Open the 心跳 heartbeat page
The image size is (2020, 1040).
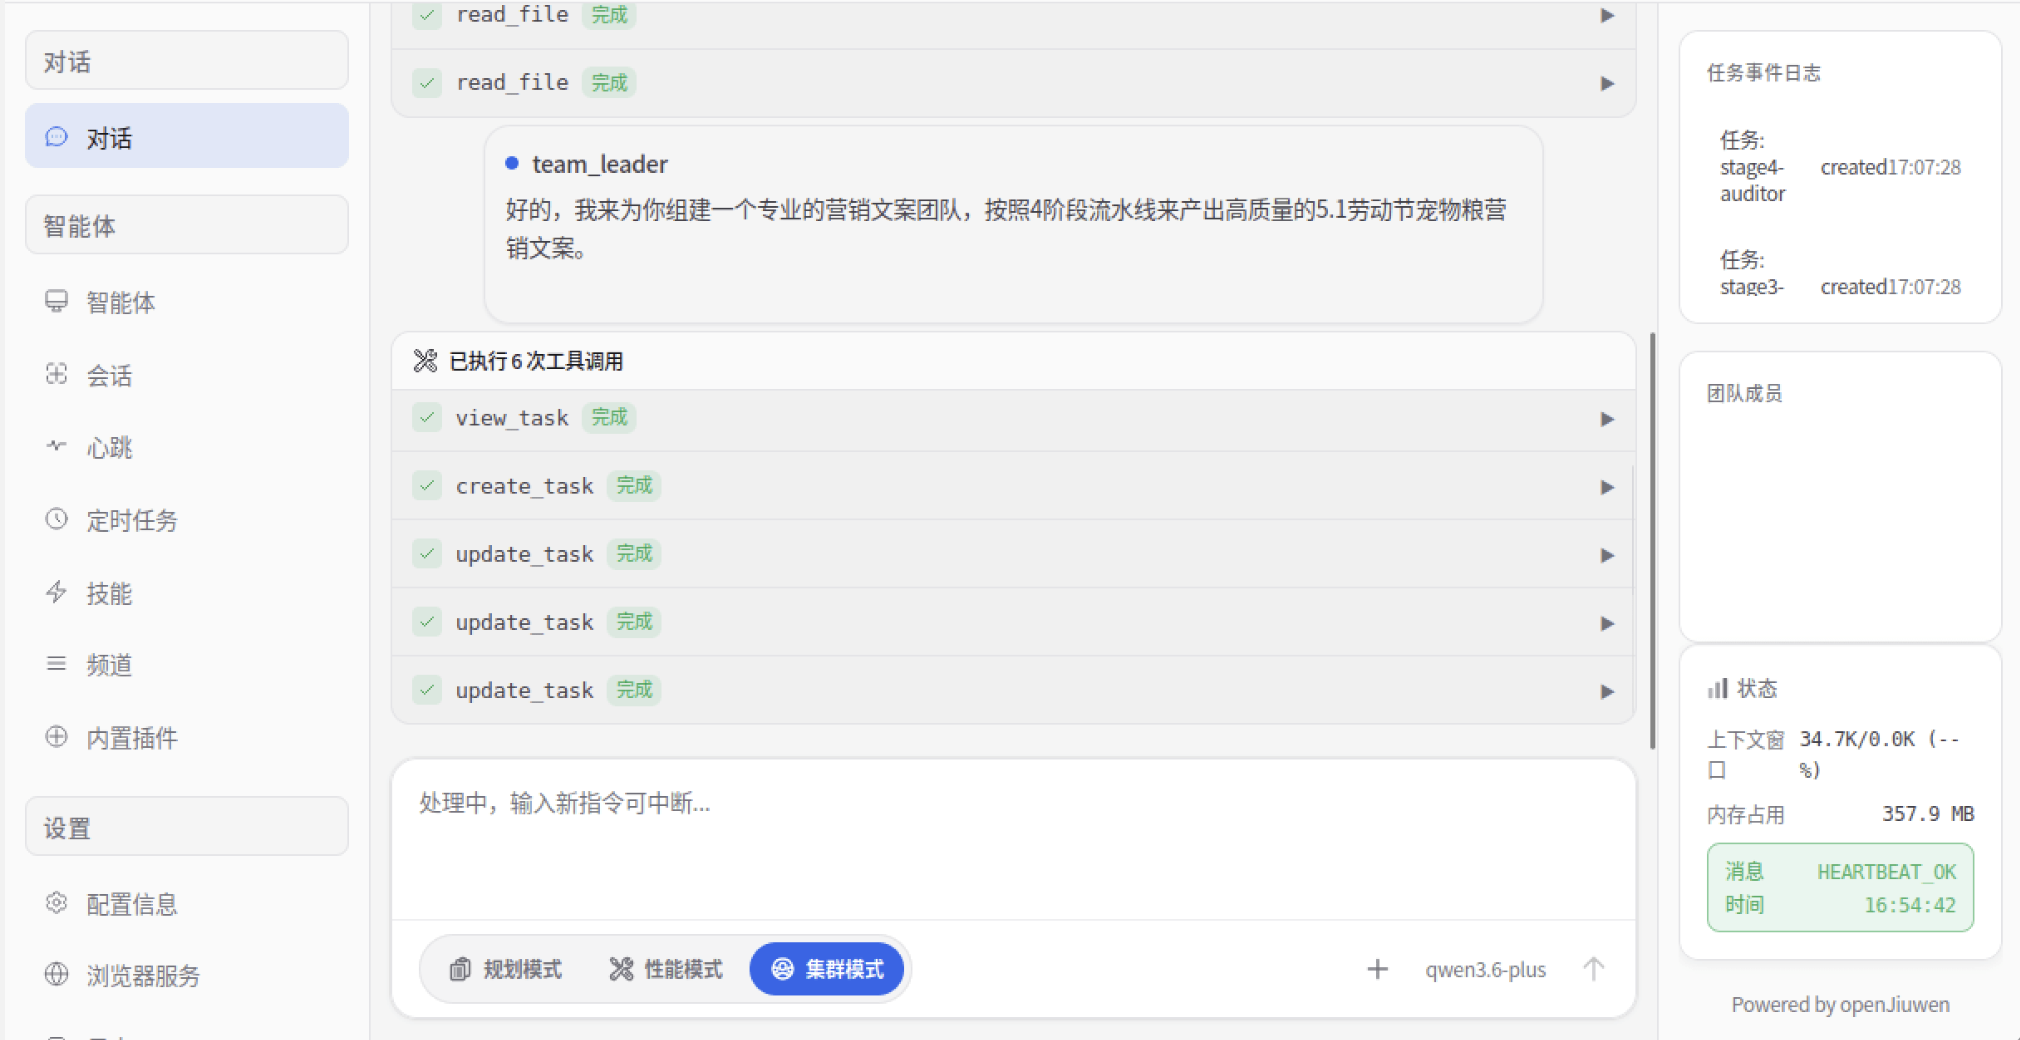pyautogui.click(x=187, y=447)
